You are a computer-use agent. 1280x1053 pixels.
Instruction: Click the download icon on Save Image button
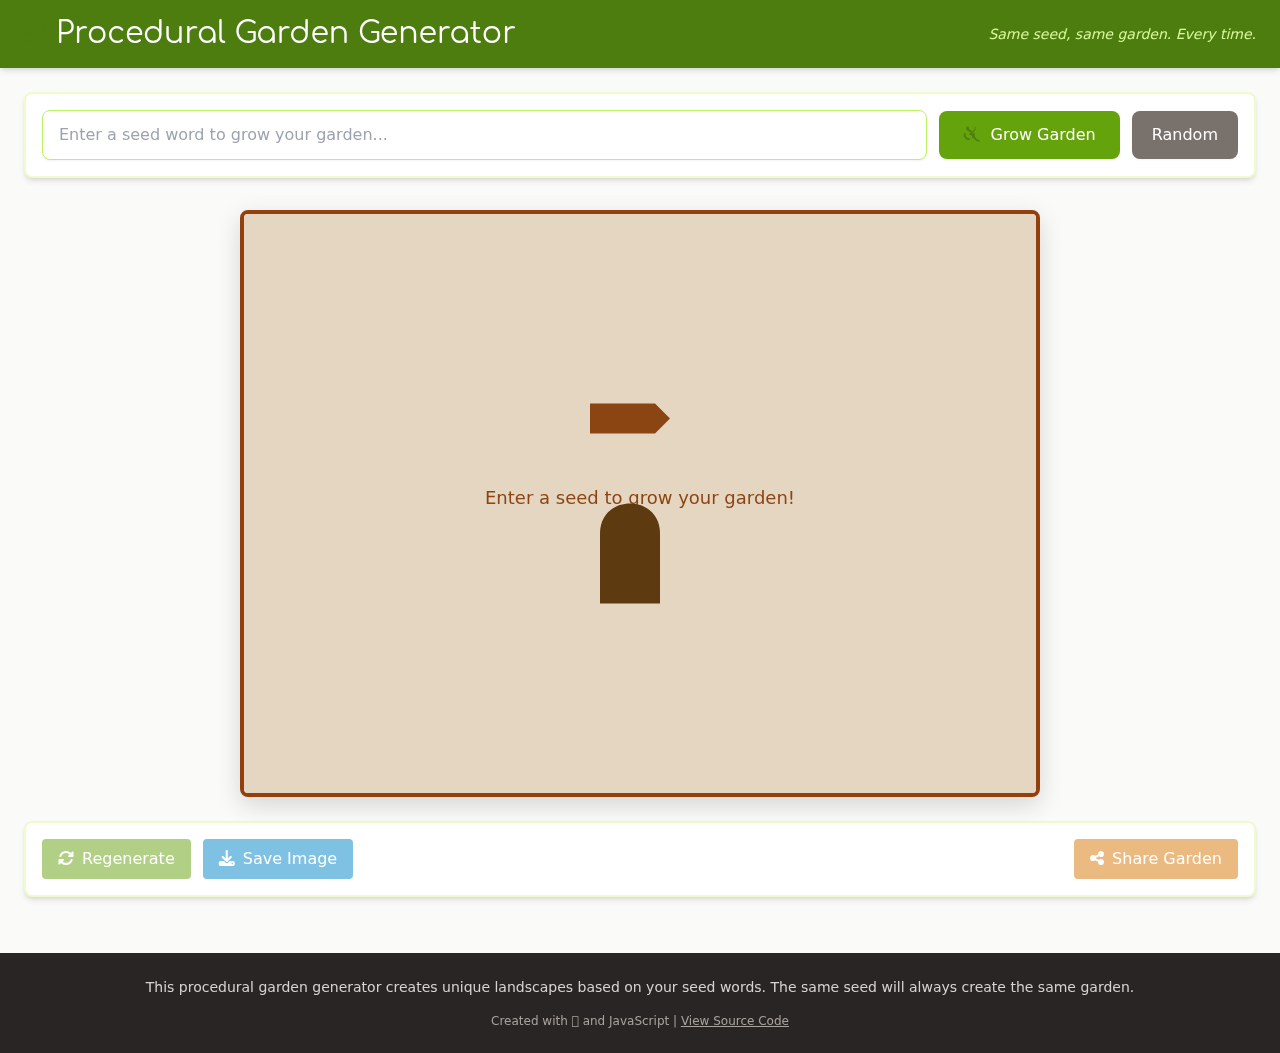coord(226,857)
